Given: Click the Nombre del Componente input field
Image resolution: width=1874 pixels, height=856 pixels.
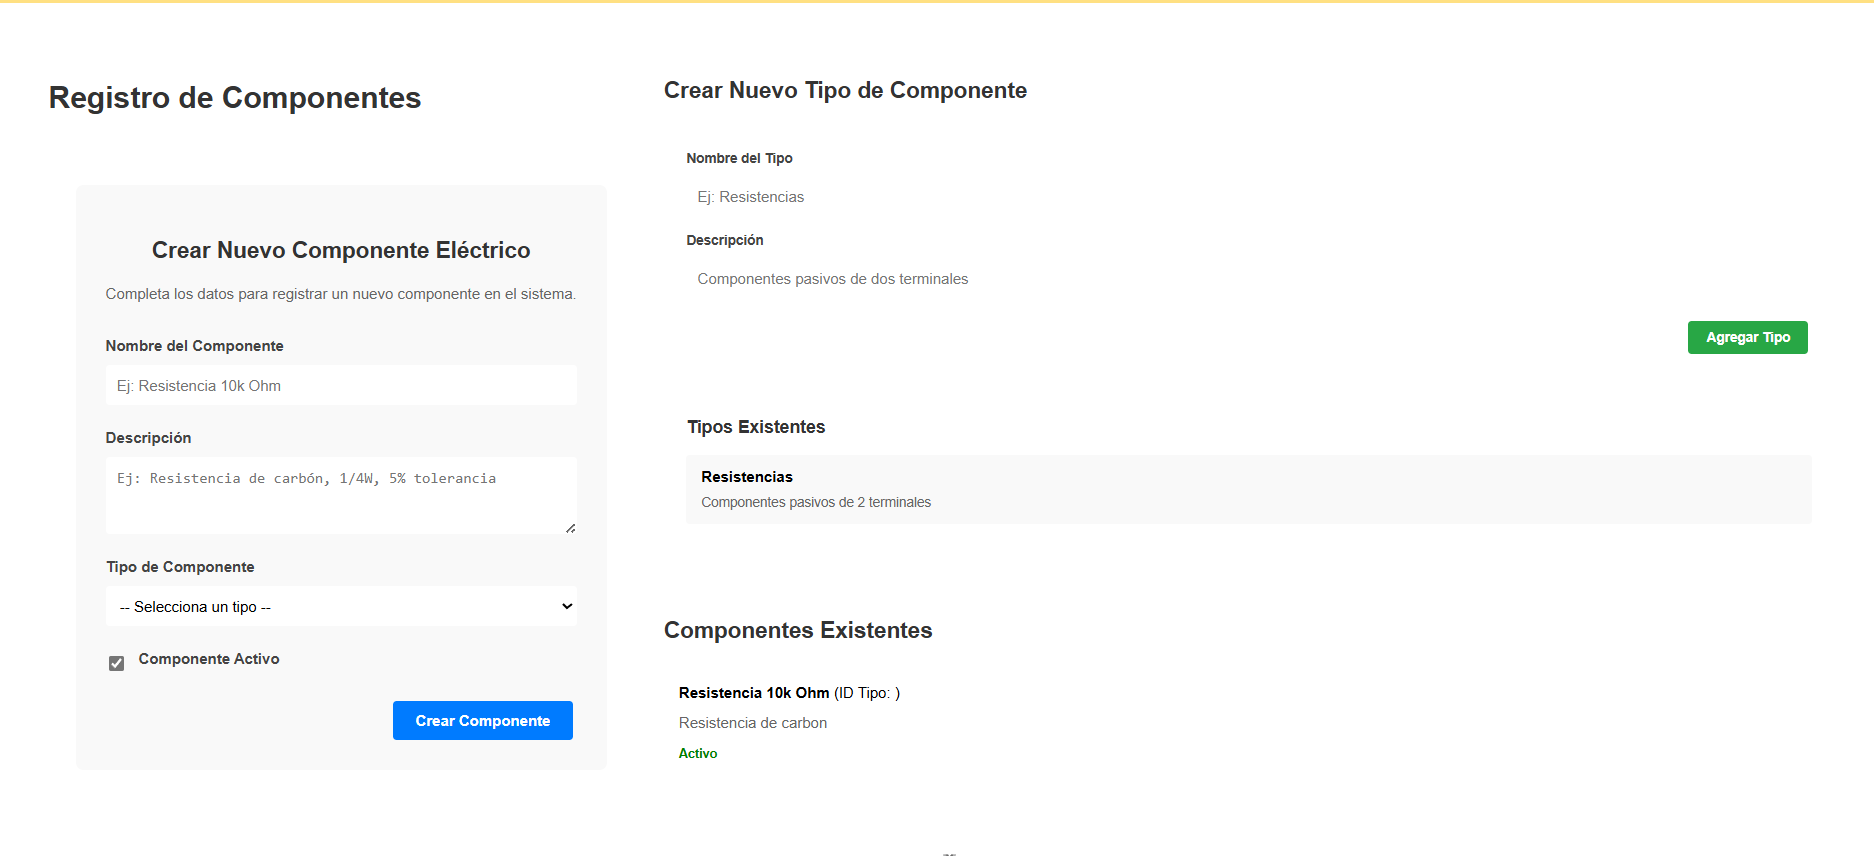Looking at the screenshot, I should pos(341,385).
